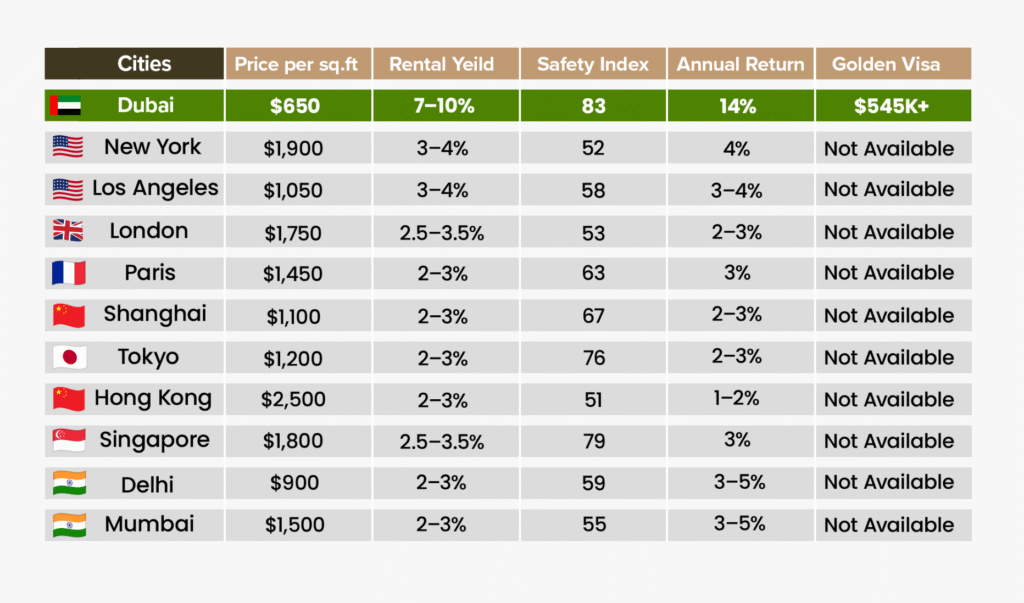The image size is (1024, 603).
Task: Select the Price per sq.ft header
Action: (297, 65)
